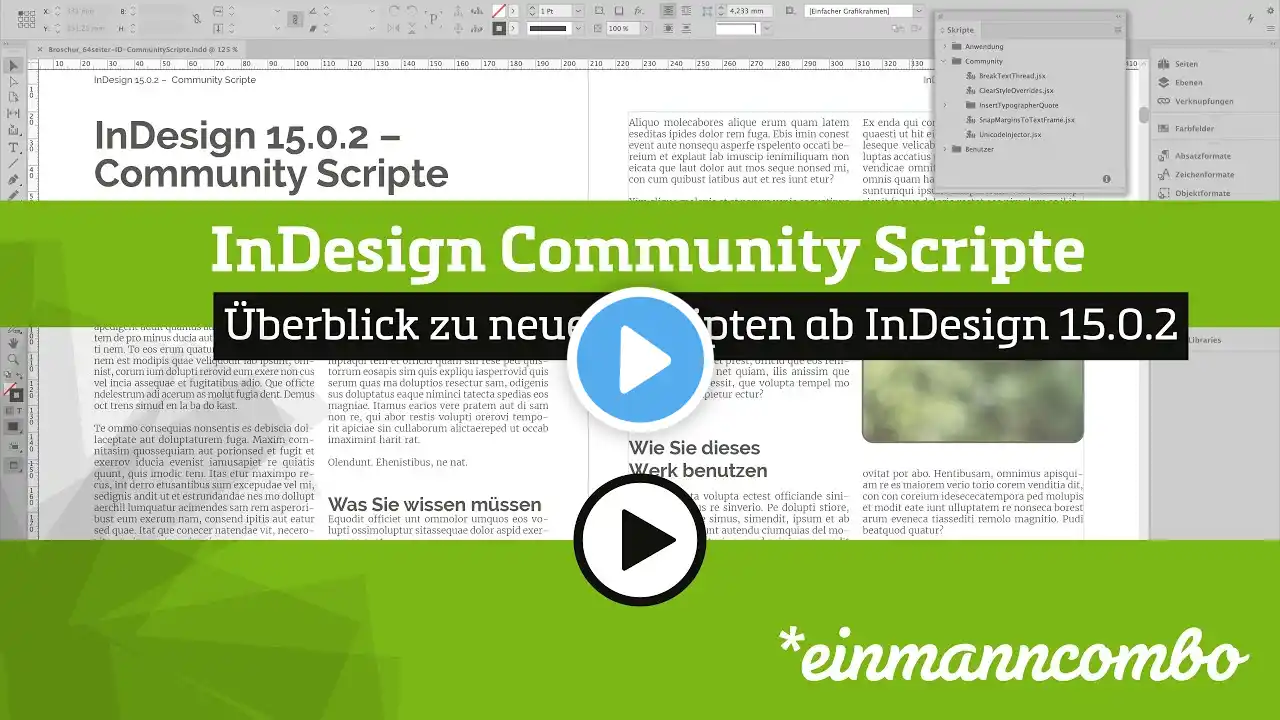Open the Objektformate panel
This screenshot has width=1280, height=720.
point(1194,193)
